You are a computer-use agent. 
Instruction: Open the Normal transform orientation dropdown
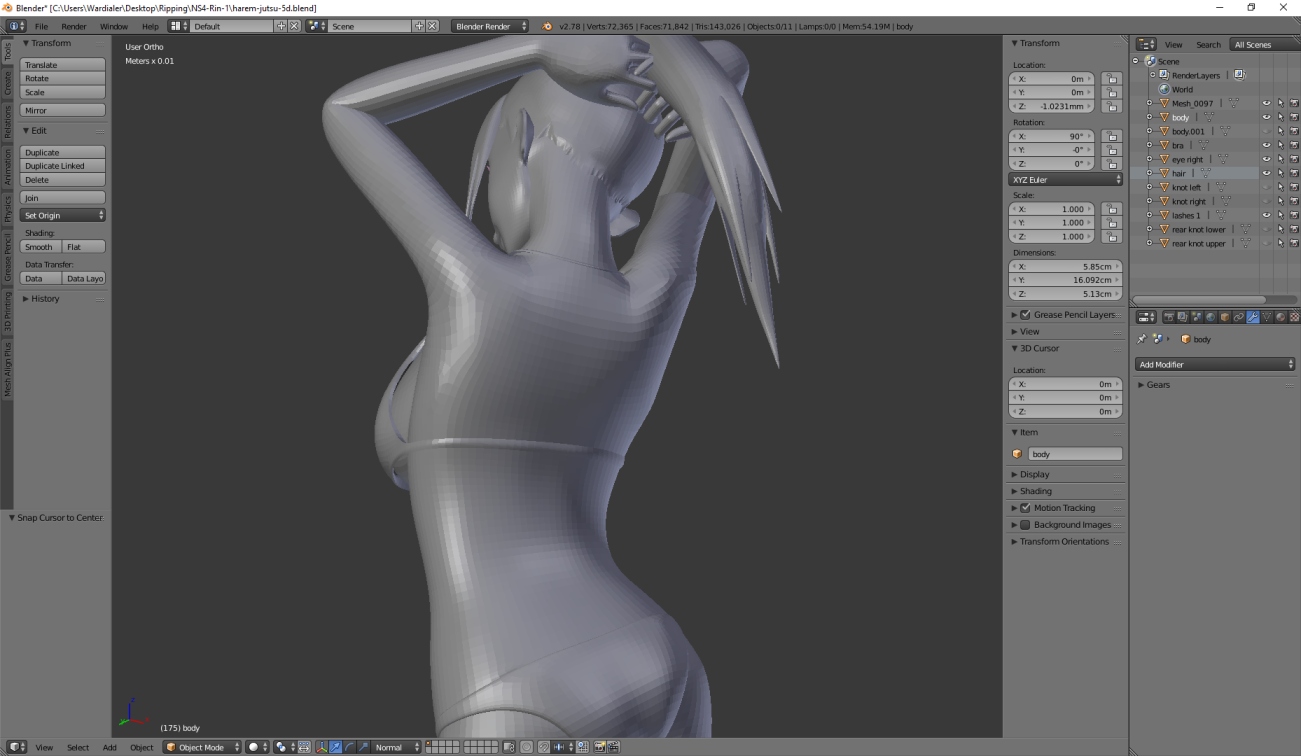(x=397, y=747)
